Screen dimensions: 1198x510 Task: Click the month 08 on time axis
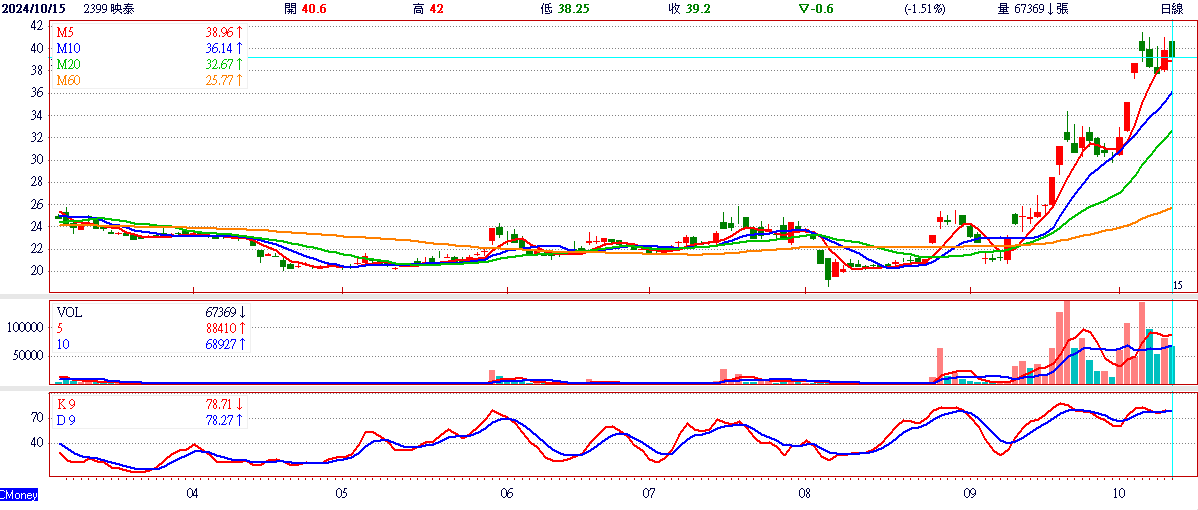point(805,493)
